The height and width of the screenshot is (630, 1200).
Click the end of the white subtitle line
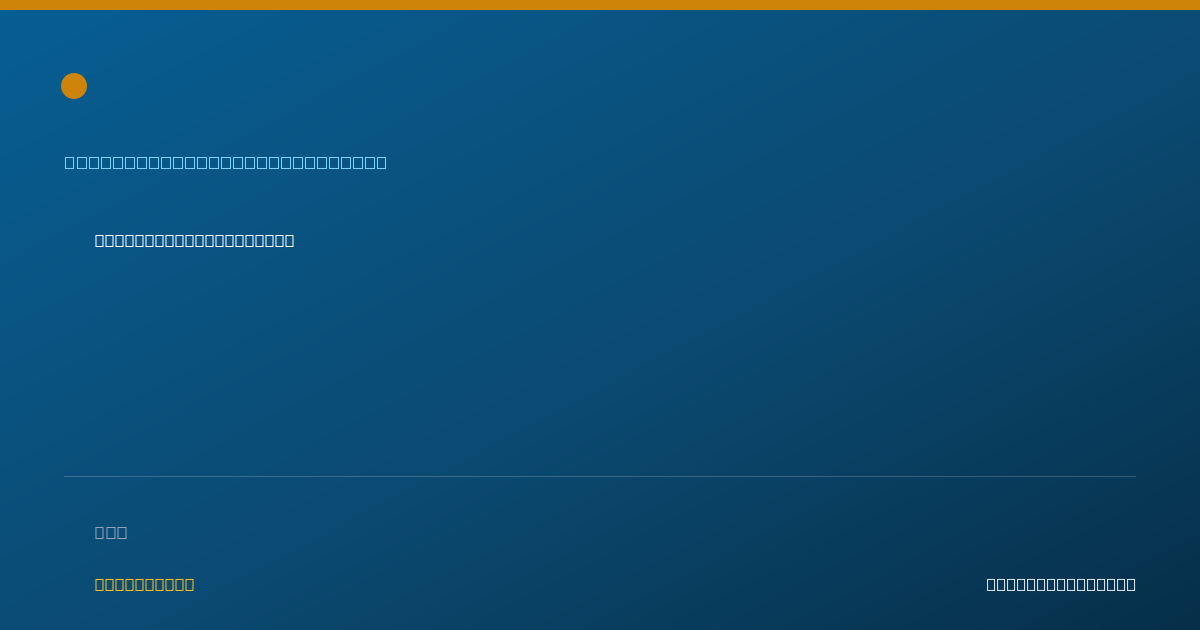pos(289,241)
